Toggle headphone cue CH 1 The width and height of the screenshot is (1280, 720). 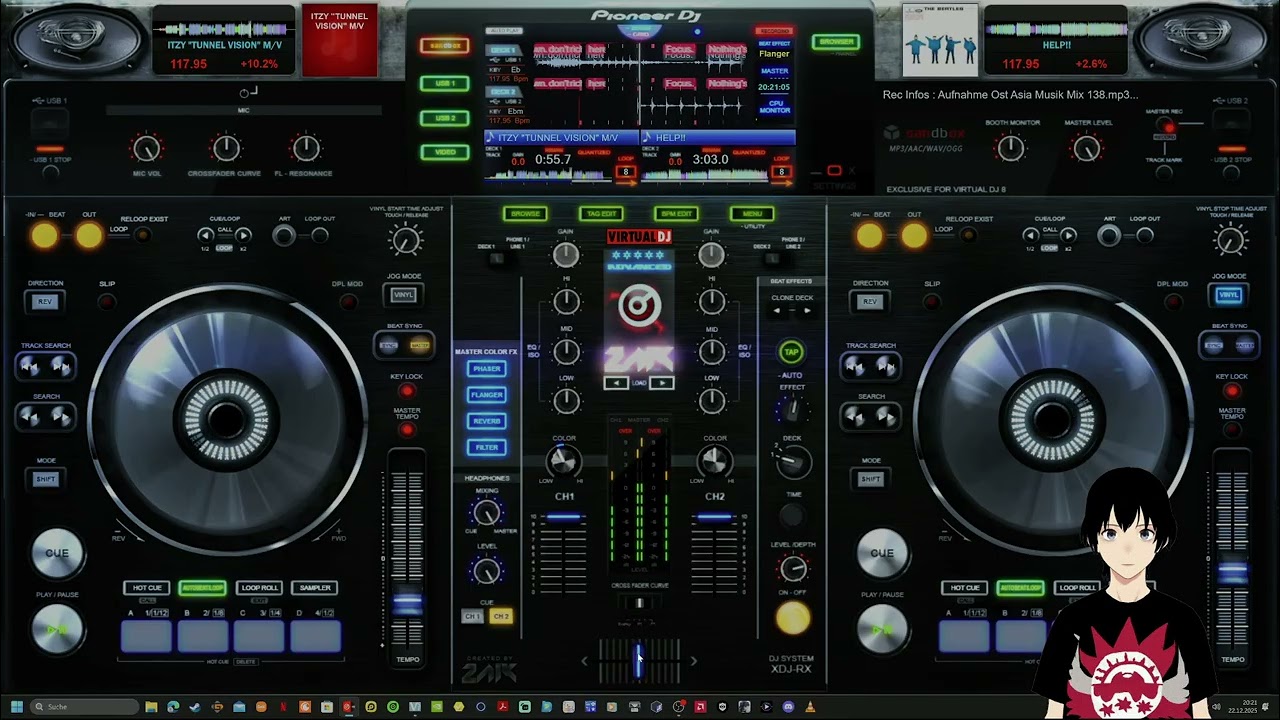click(x=472, y=616)
